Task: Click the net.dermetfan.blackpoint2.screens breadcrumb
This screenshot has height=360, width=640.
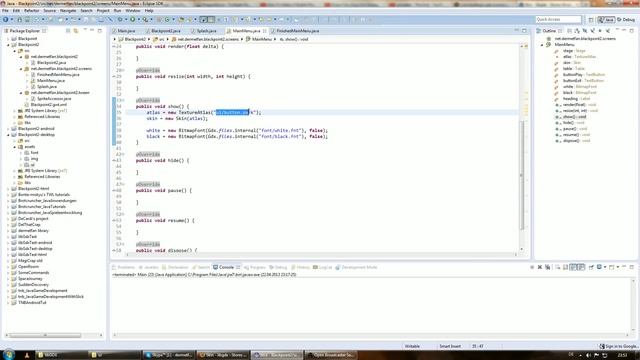Action: click(x=208, y=39)
